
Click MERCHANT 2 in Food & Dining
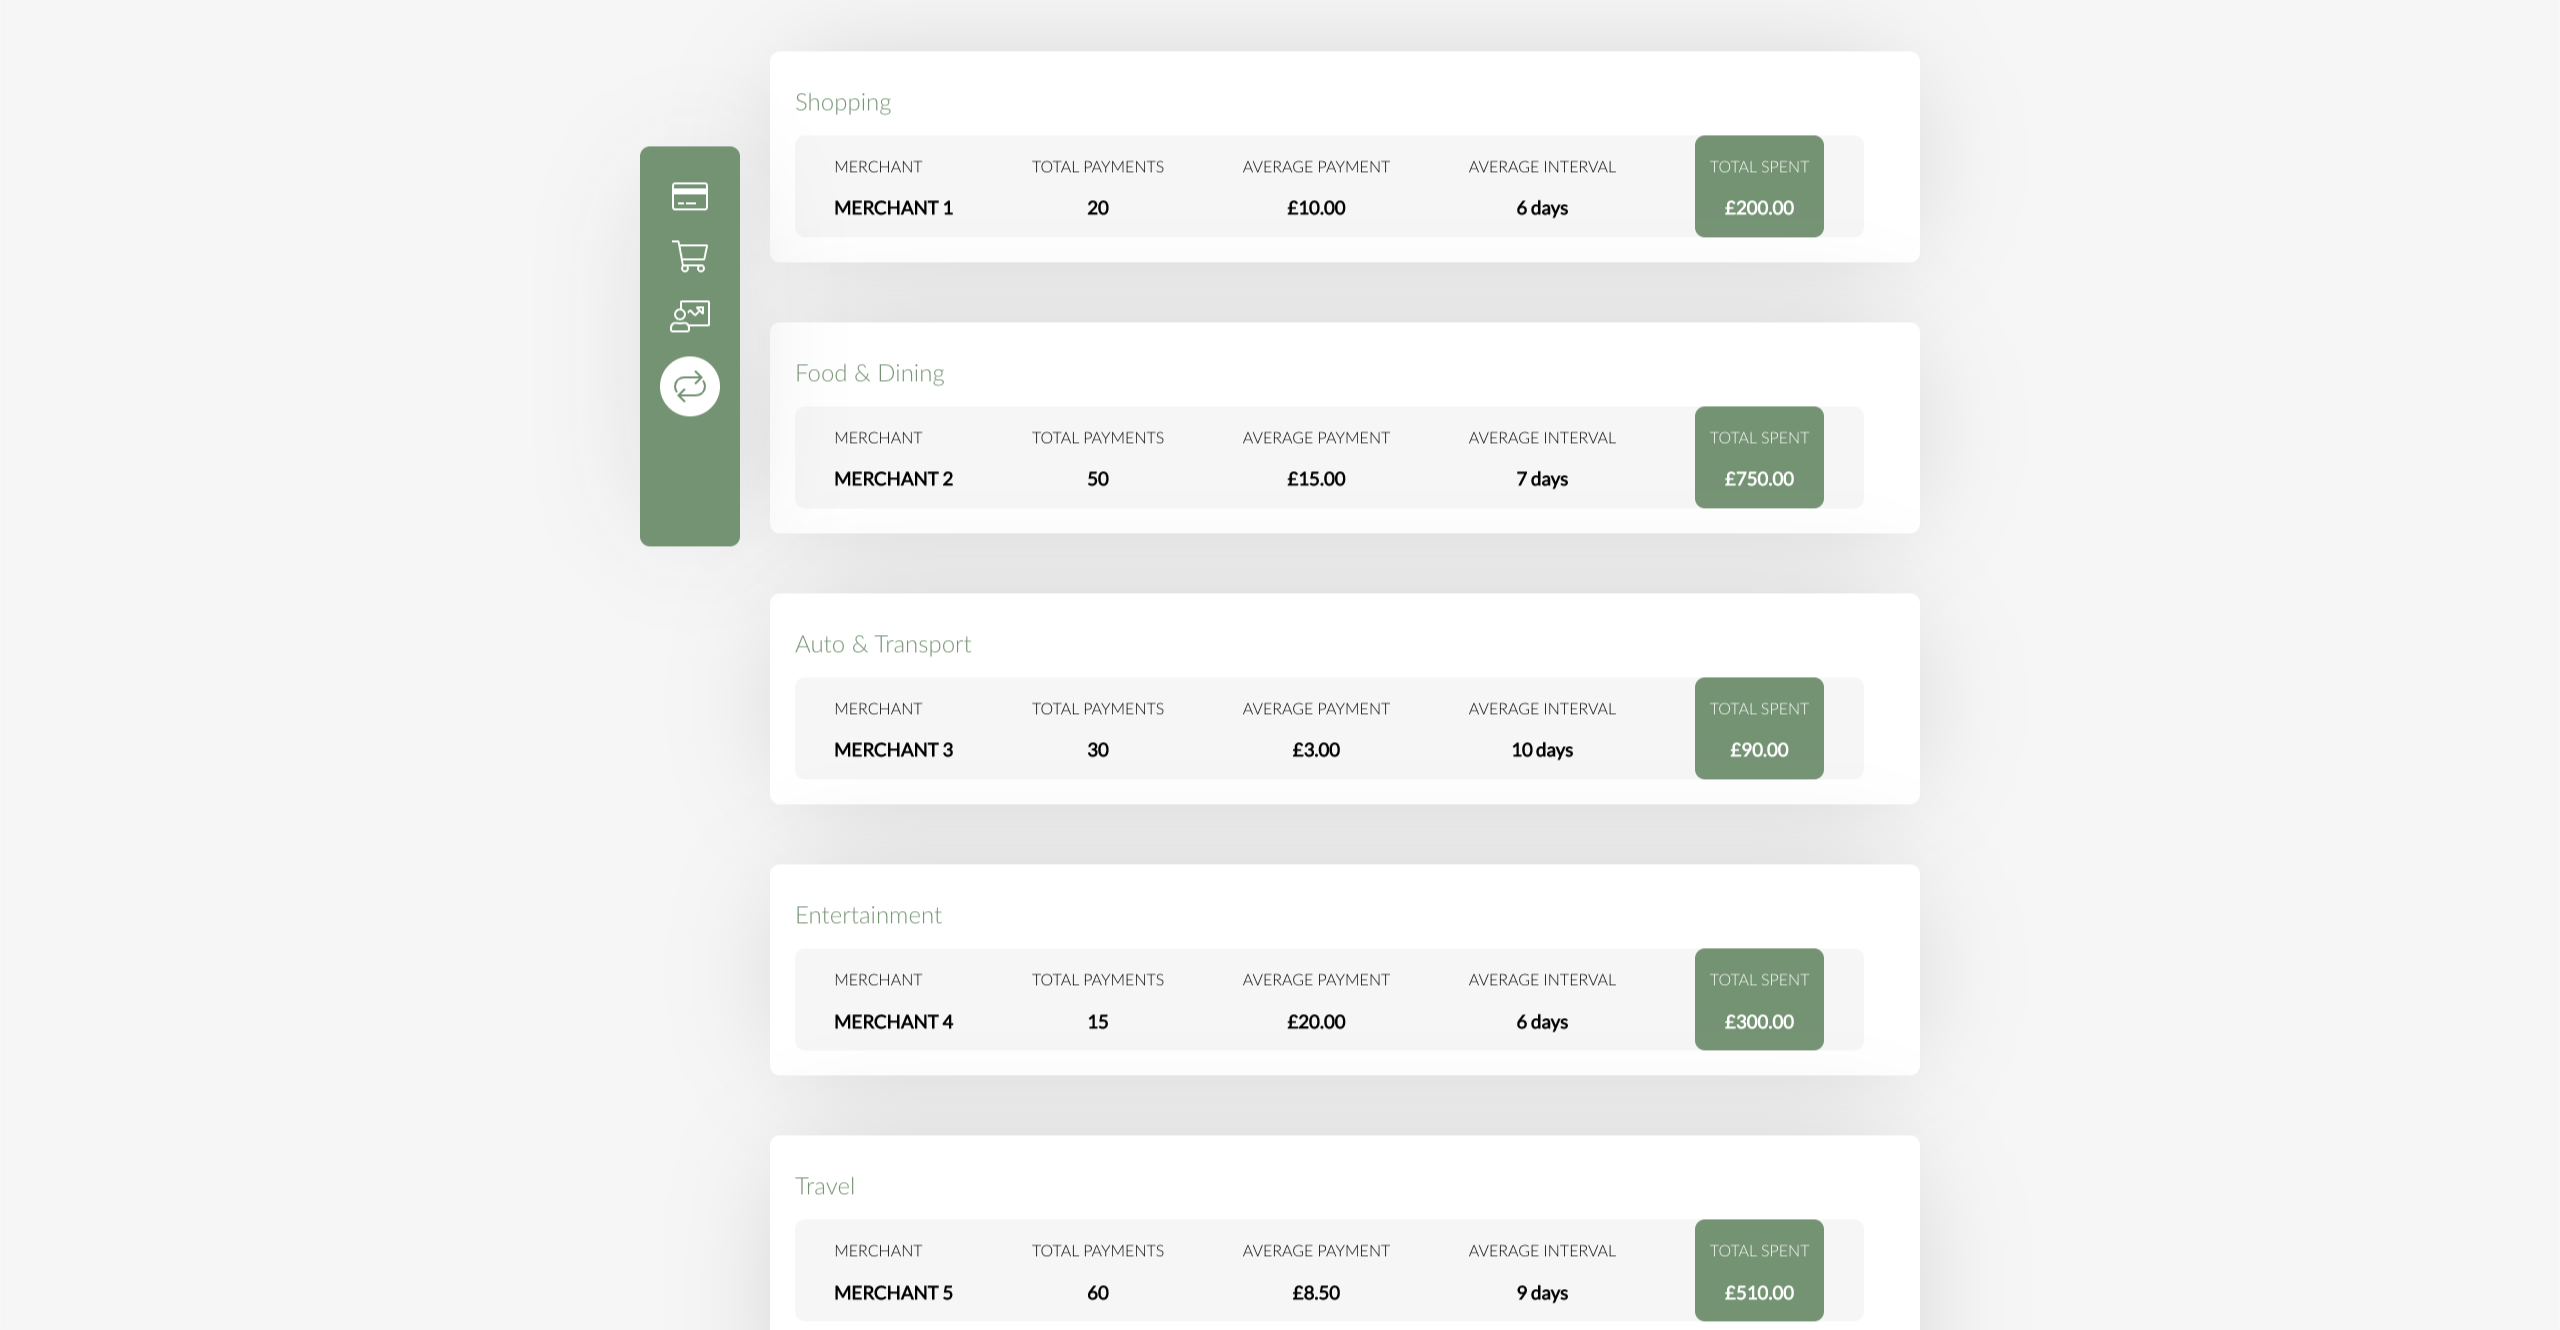(x=893, y=479)
